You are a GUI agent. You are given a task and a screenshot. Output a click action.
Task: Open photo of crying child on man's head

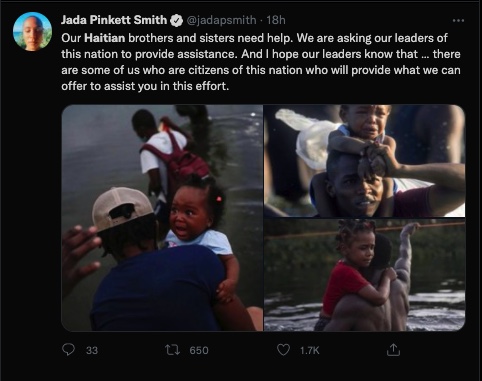tap(364, 161)
